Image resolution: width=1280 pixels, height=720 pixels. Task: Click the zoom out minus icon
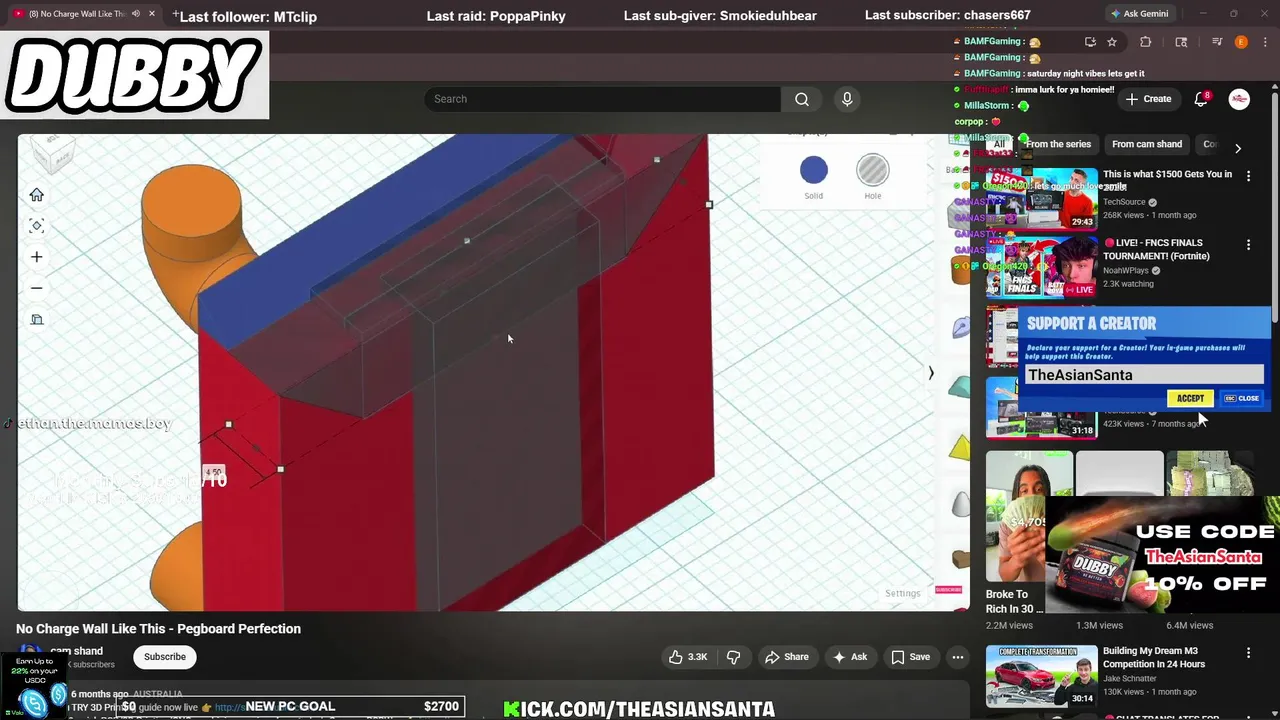tap(36, 288)
